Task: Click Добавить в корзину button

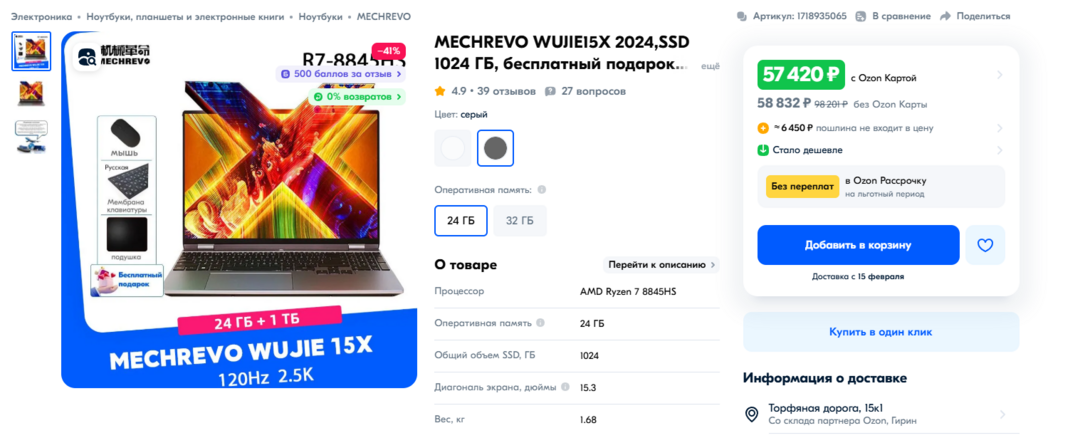Action: (859, 245)
